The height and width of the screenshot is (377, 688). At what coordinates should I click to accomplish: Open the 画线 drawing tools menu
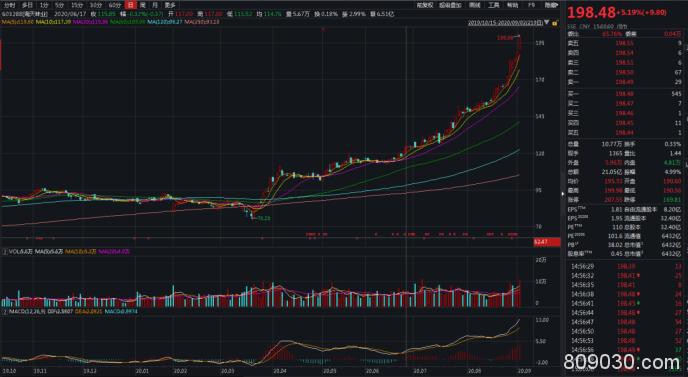(475, 5)
